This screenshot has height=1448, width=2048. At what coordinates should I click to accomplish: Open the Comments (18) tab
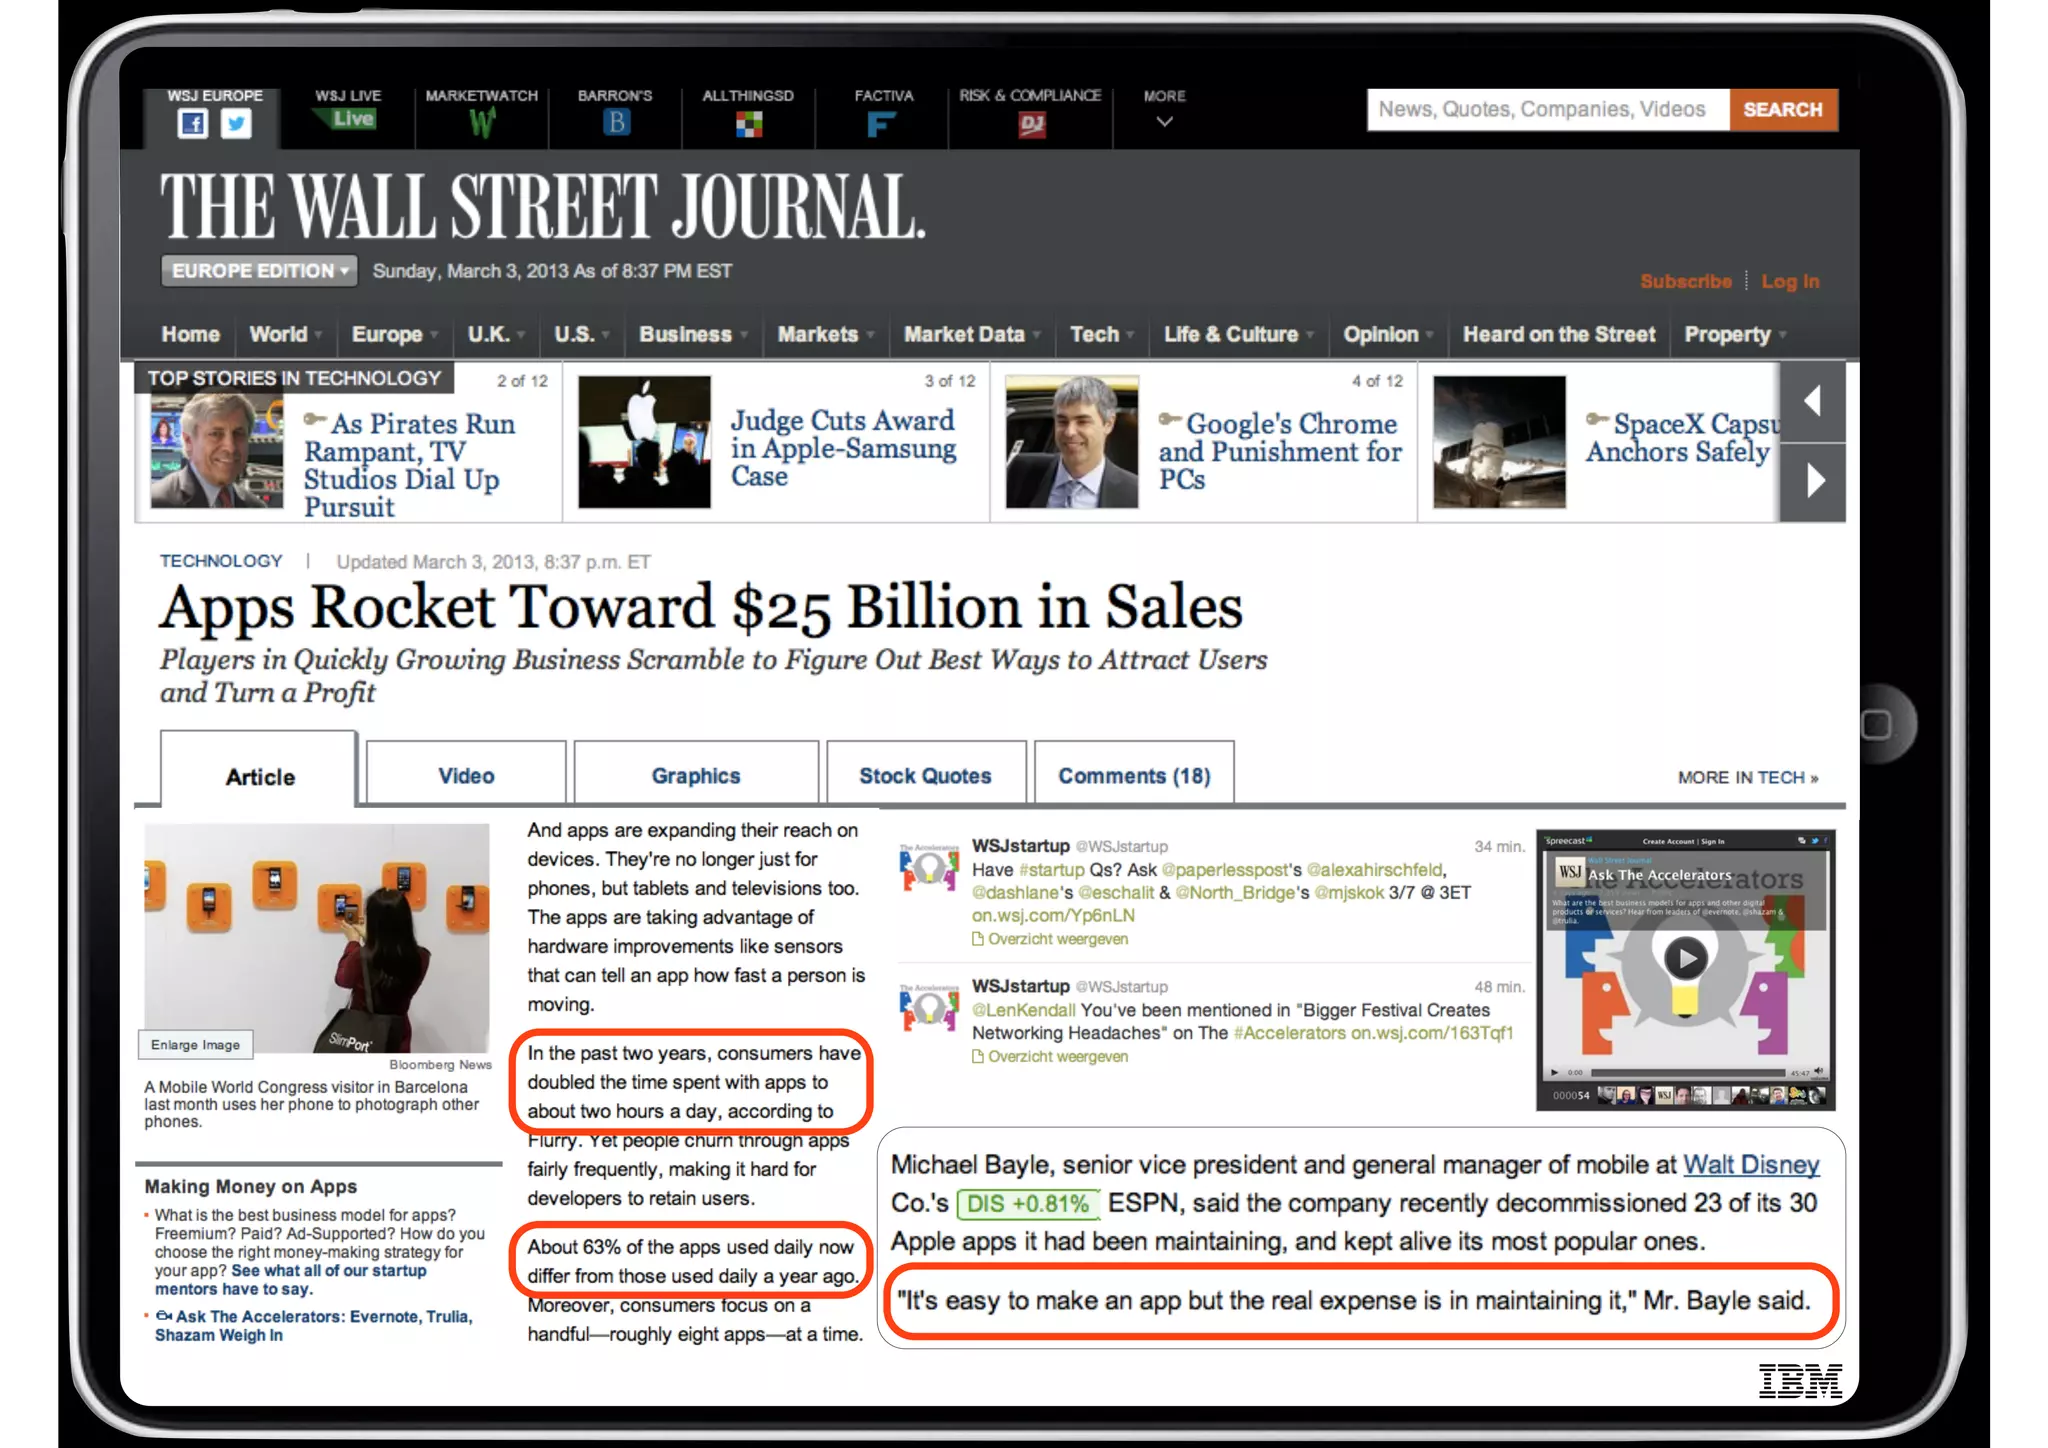[1134, 775]
